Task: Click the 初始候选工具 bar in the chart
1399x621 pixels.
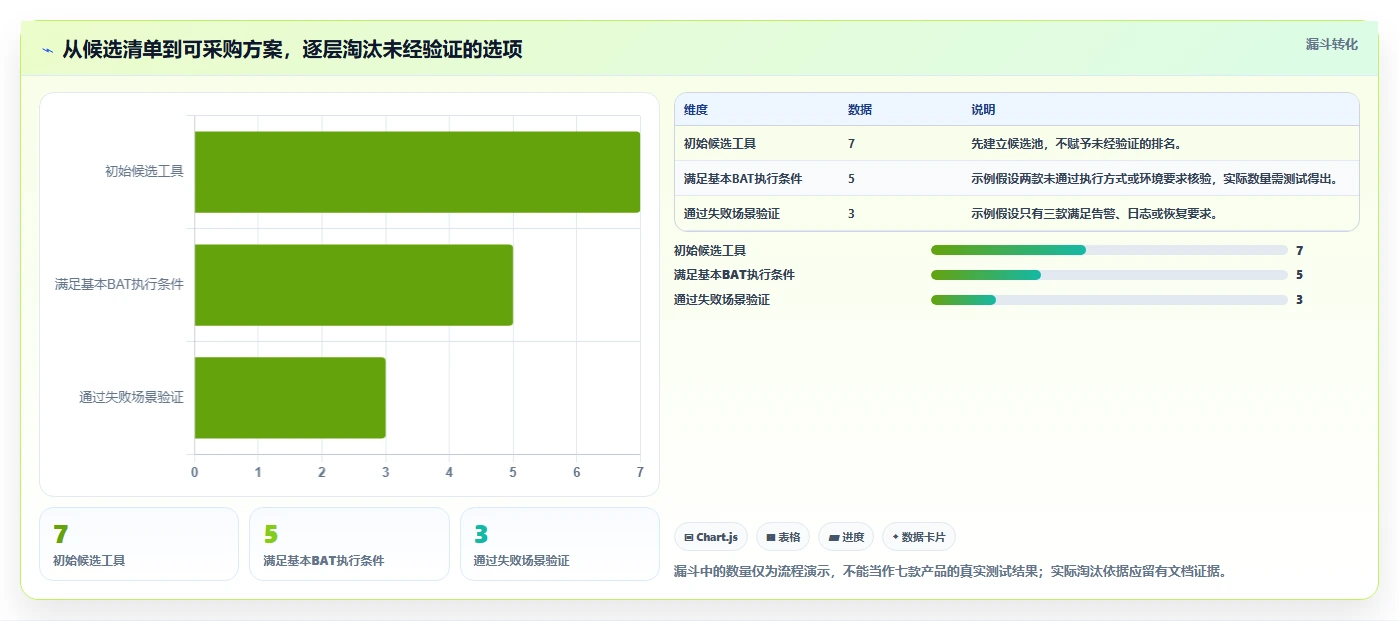Action: point(417,172)
